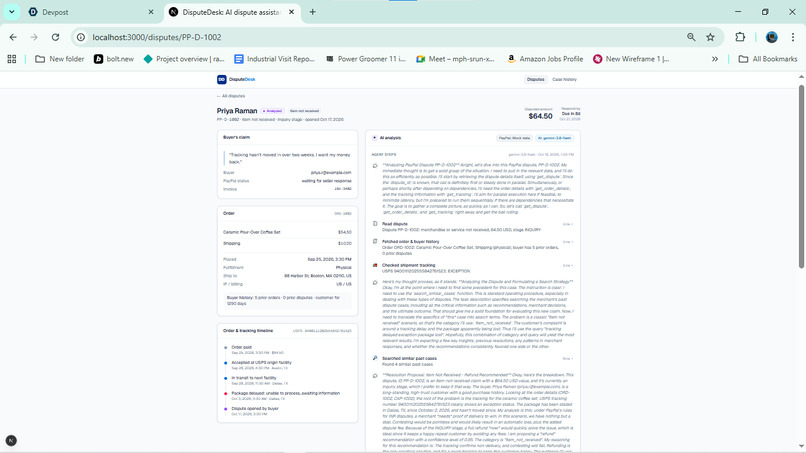Viewport: 806px width, 453px height.
Task: Expand the Fetched order & buyer history step
Action: coord(567,242)
